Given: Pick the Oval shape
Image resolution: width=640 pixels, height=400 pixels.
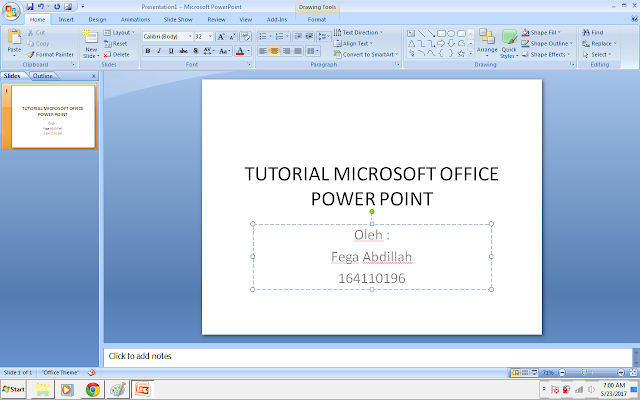Looking at the screenshot, I should tap(451, 33).
